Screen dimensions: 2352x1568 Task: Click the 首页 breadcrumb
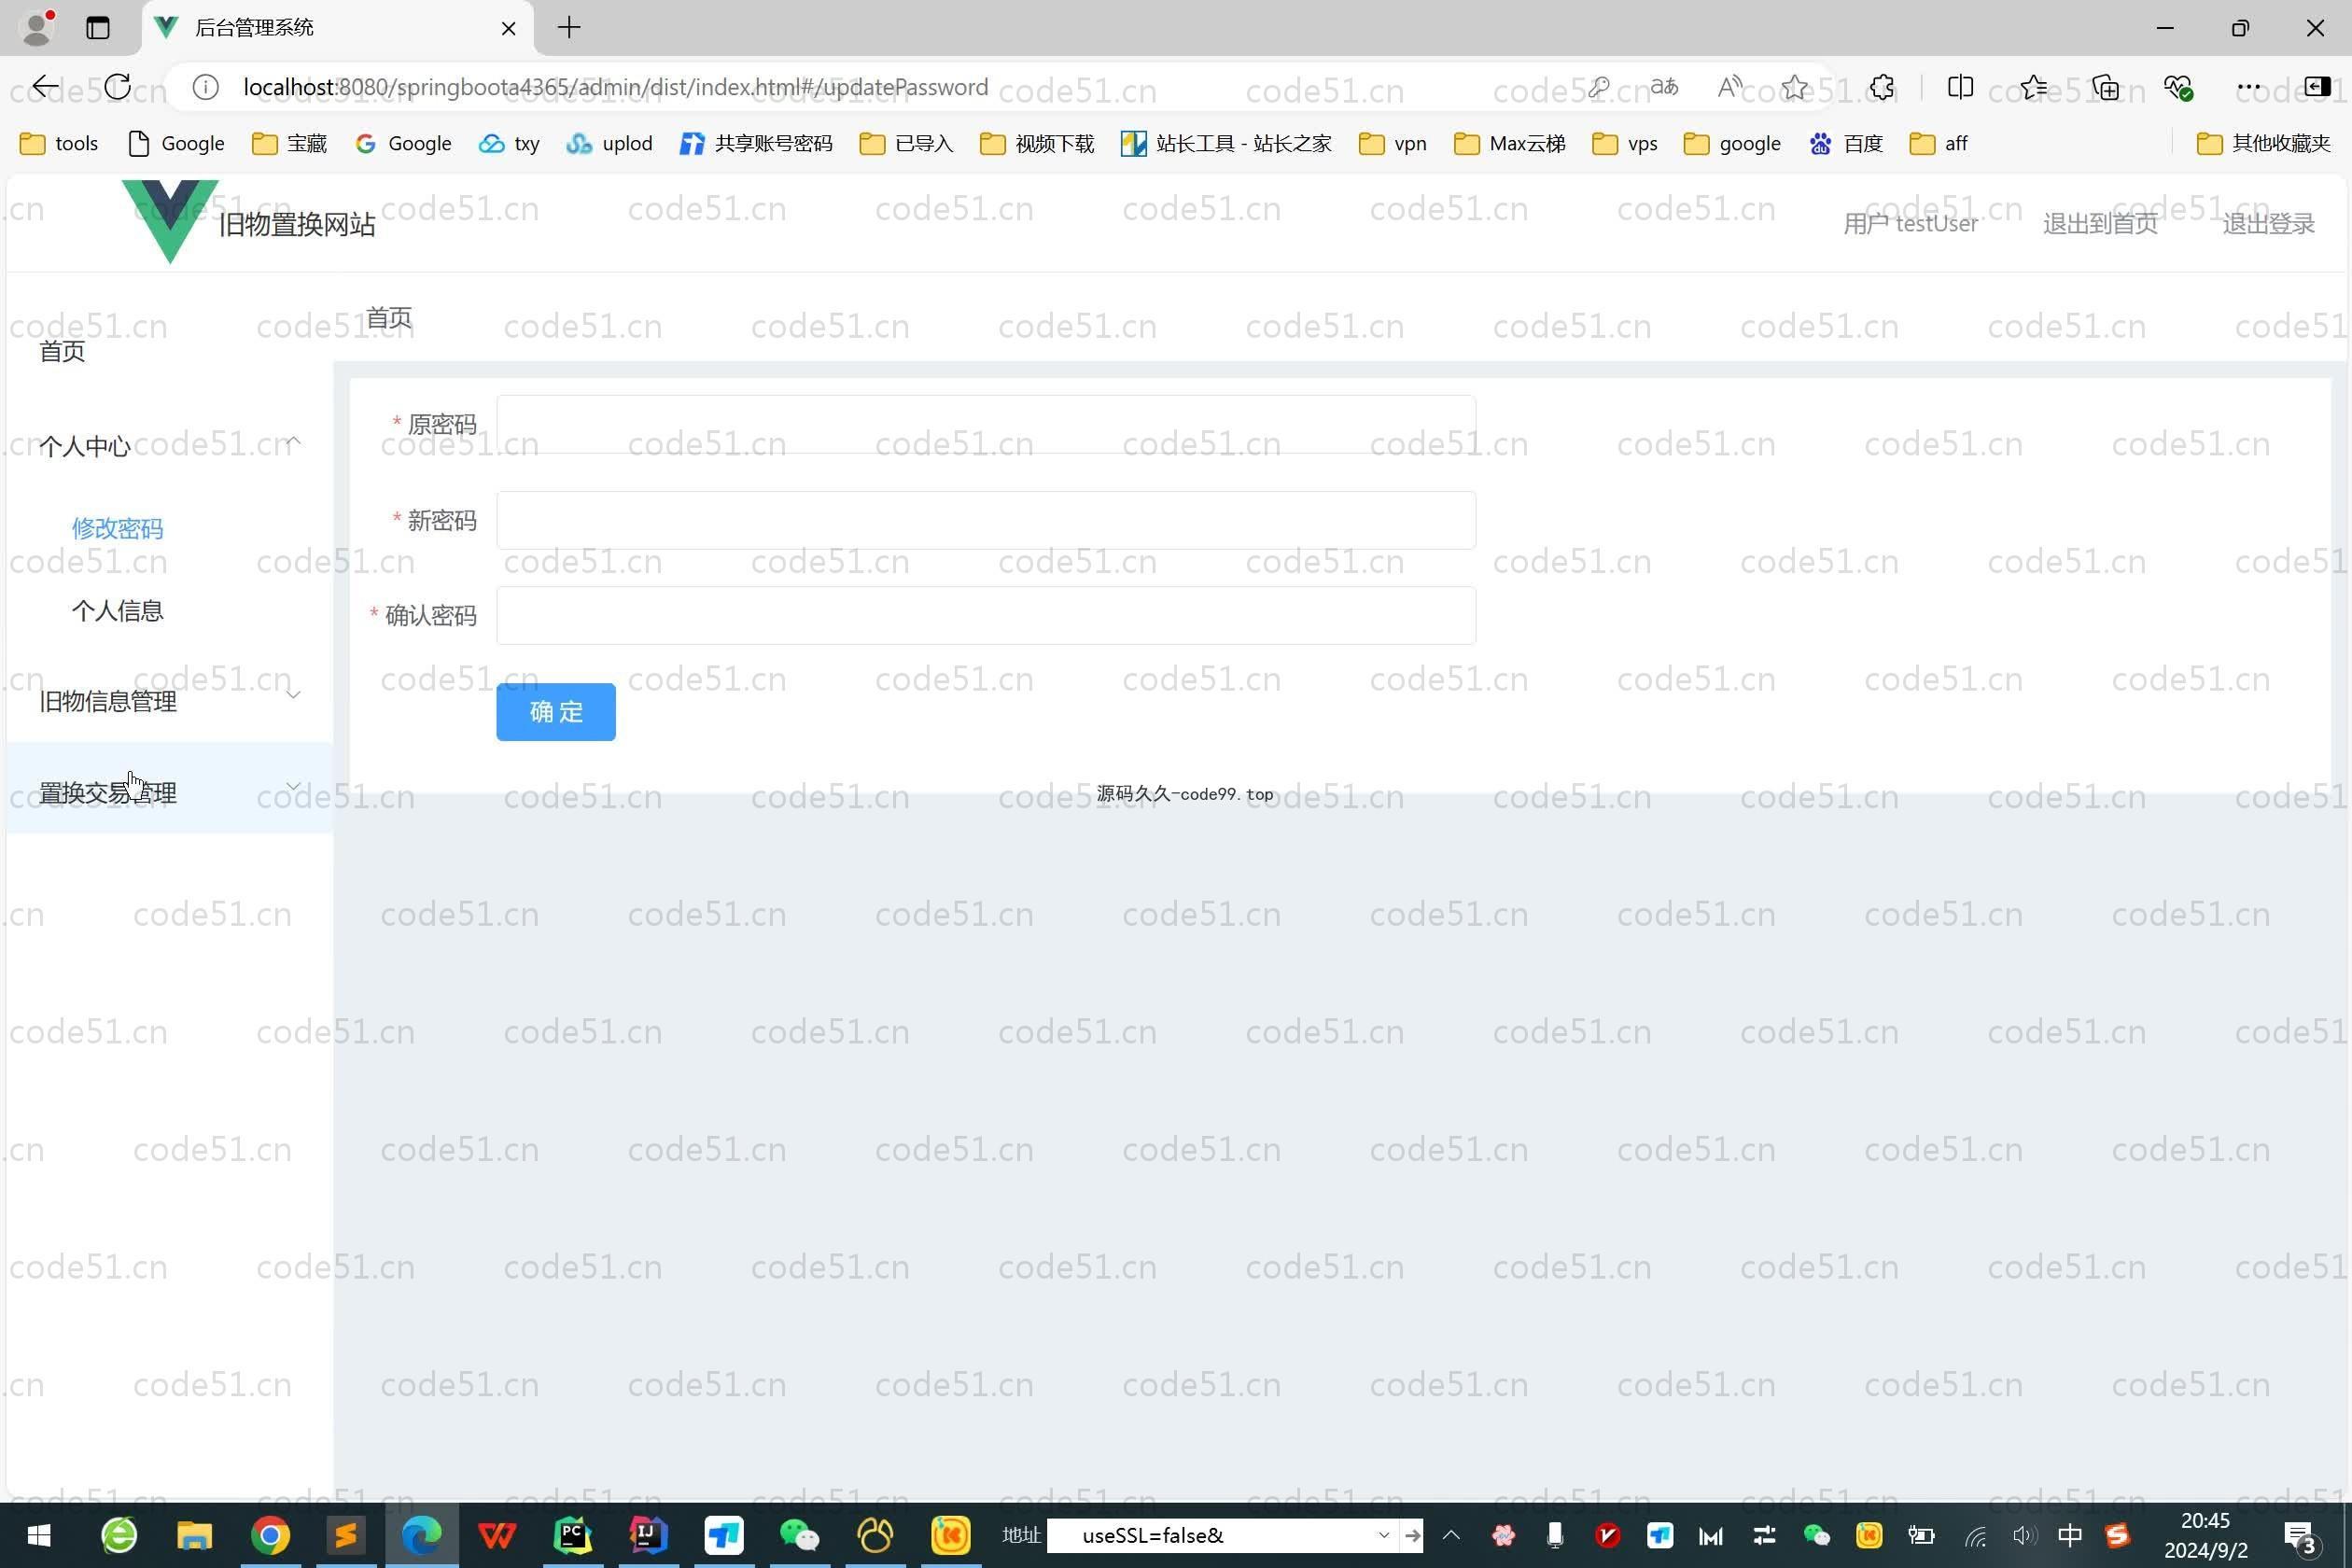click(389, 318)
